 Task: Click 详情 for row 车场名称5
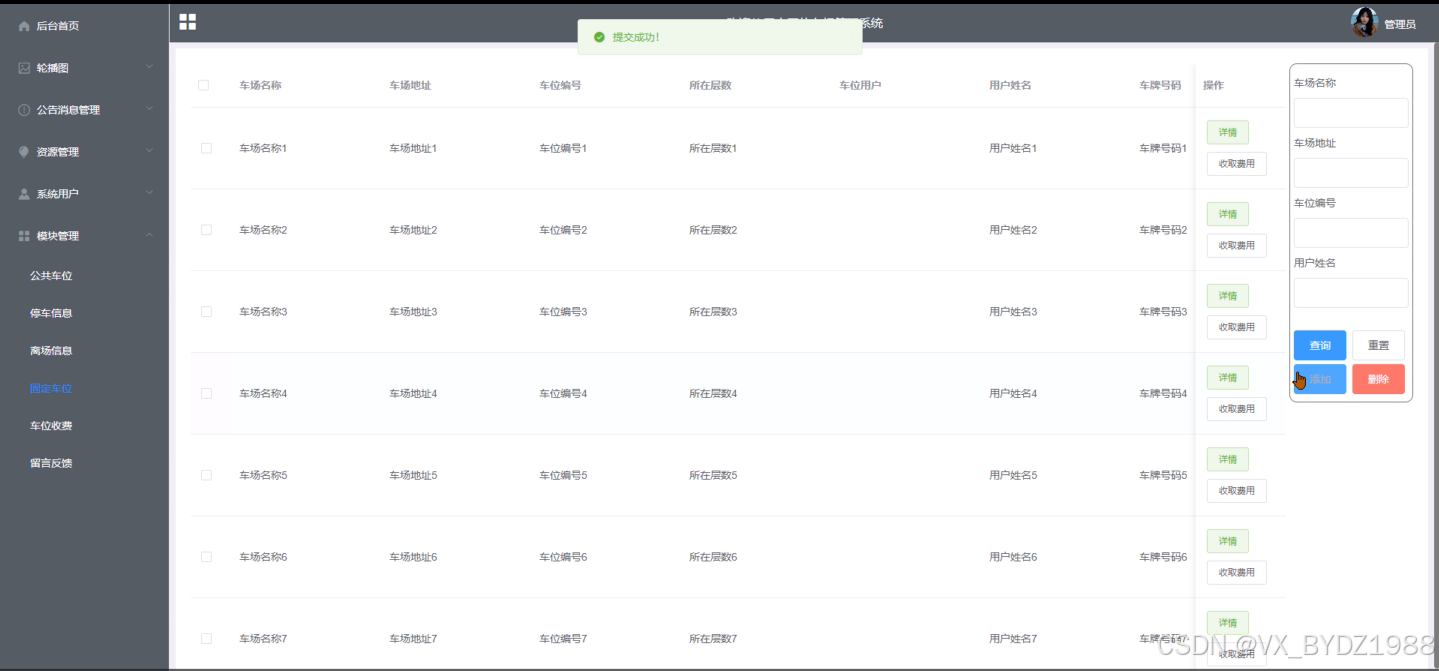coord(1228,460)
